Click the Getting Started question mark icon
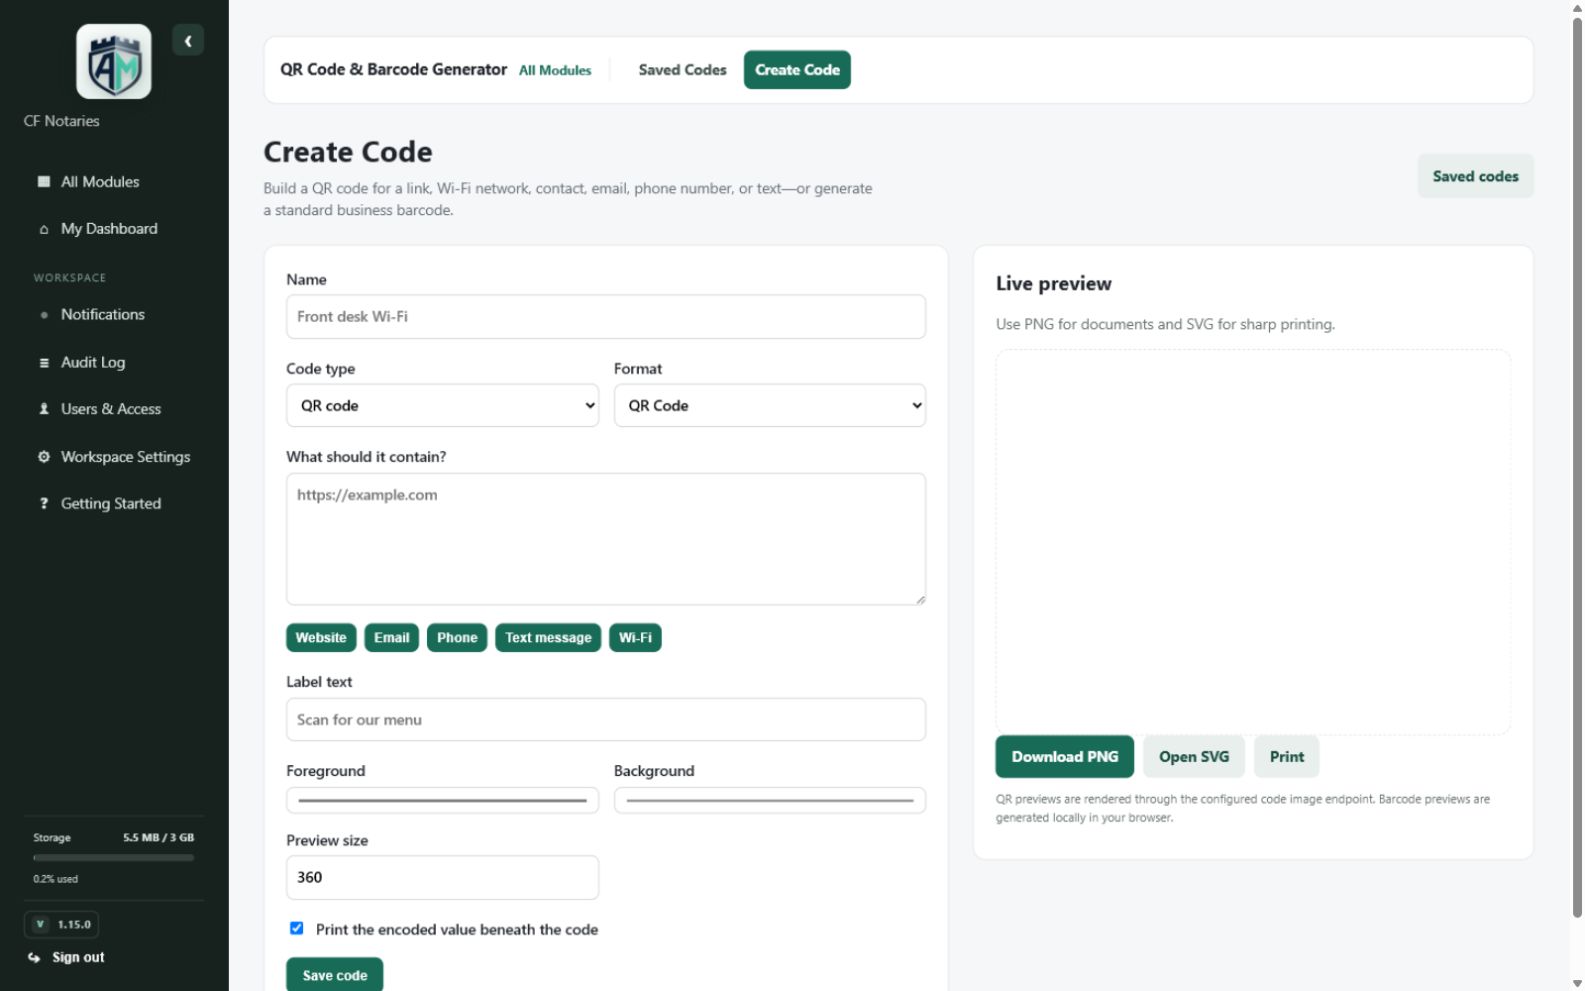 [x=44, y=504]
